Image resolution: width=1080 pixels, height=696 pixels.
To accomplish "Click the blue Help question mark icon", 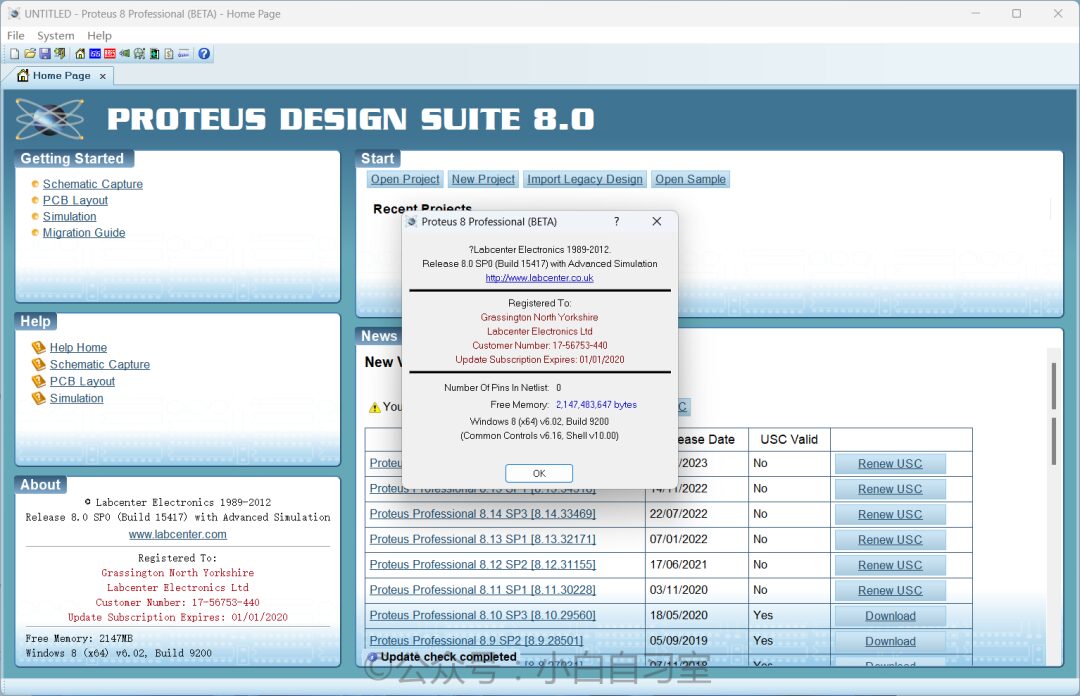I will (204, 54).
